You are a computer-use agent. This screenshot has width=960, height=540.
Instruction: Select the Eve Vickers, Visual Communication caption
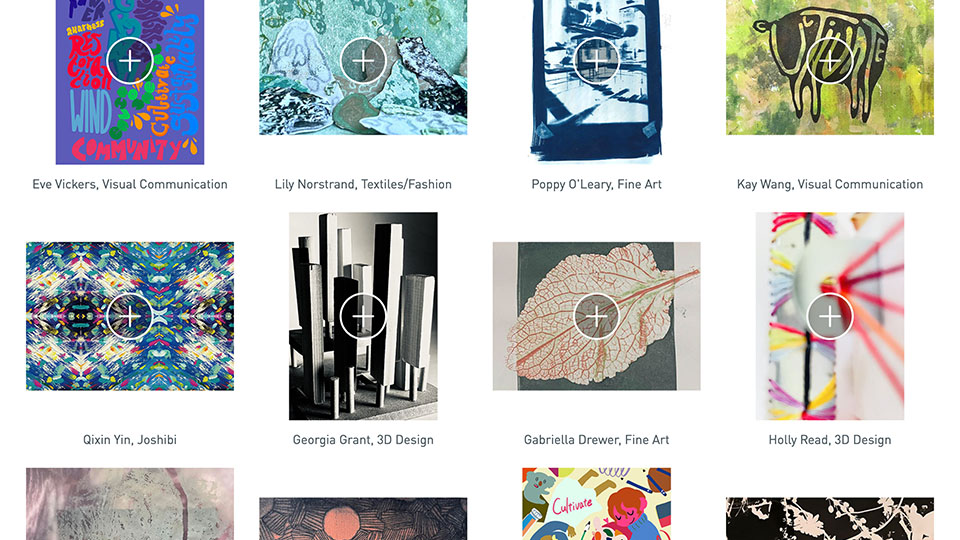click(x=130, y=184)
